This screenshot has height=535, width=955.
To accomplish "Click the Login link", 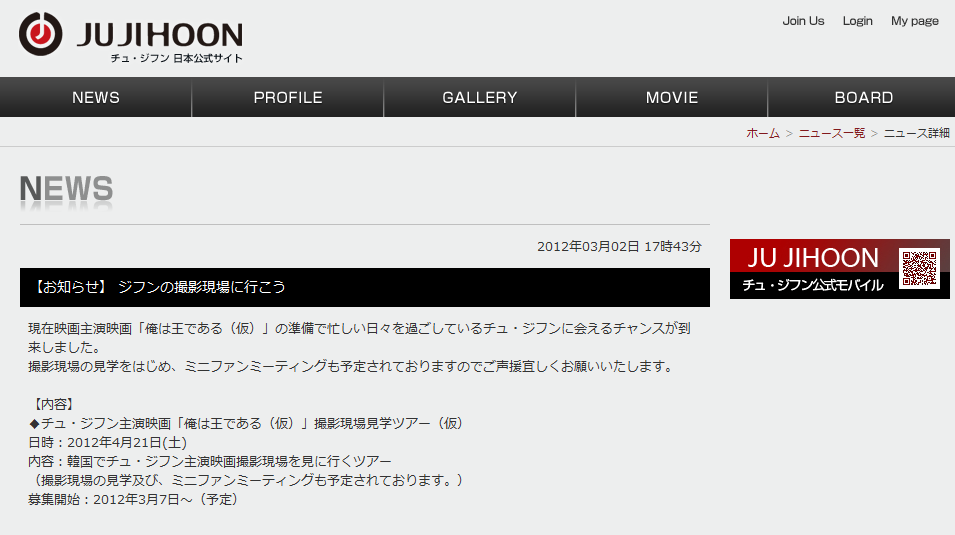I will click(x=858, y=21).
